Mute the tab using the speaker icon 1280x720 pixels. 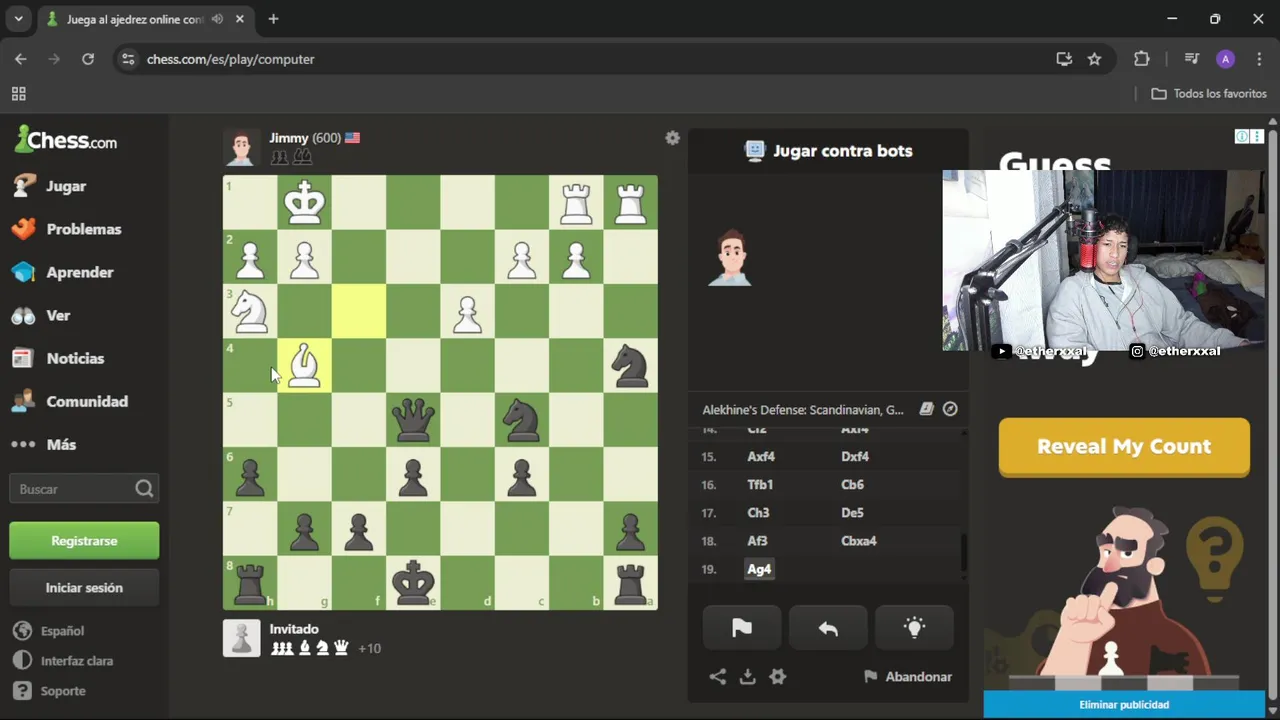coord(217,19)
